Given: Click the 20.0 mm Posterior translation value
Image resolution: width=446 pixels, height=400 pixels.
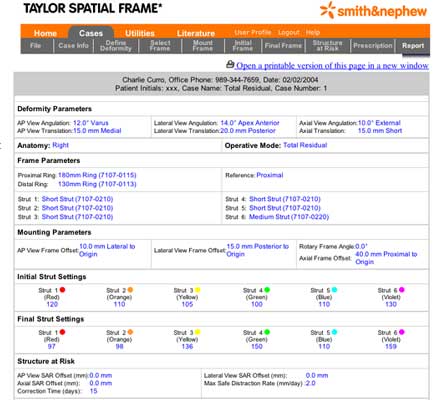Looking at the screenshot, I should click(248, 131).
